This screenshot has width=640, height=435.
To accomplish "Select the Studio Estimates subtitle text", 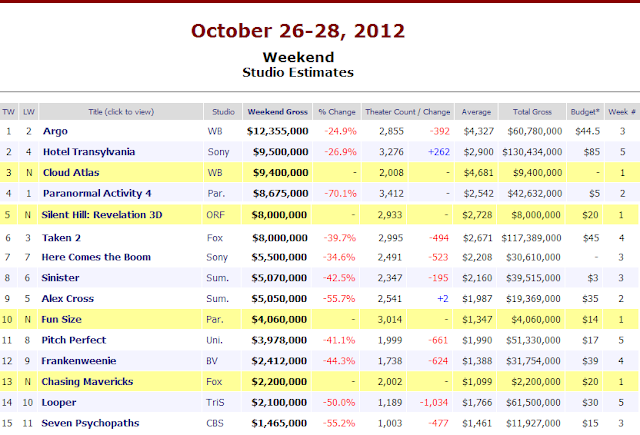I will (x=298, y=72).
